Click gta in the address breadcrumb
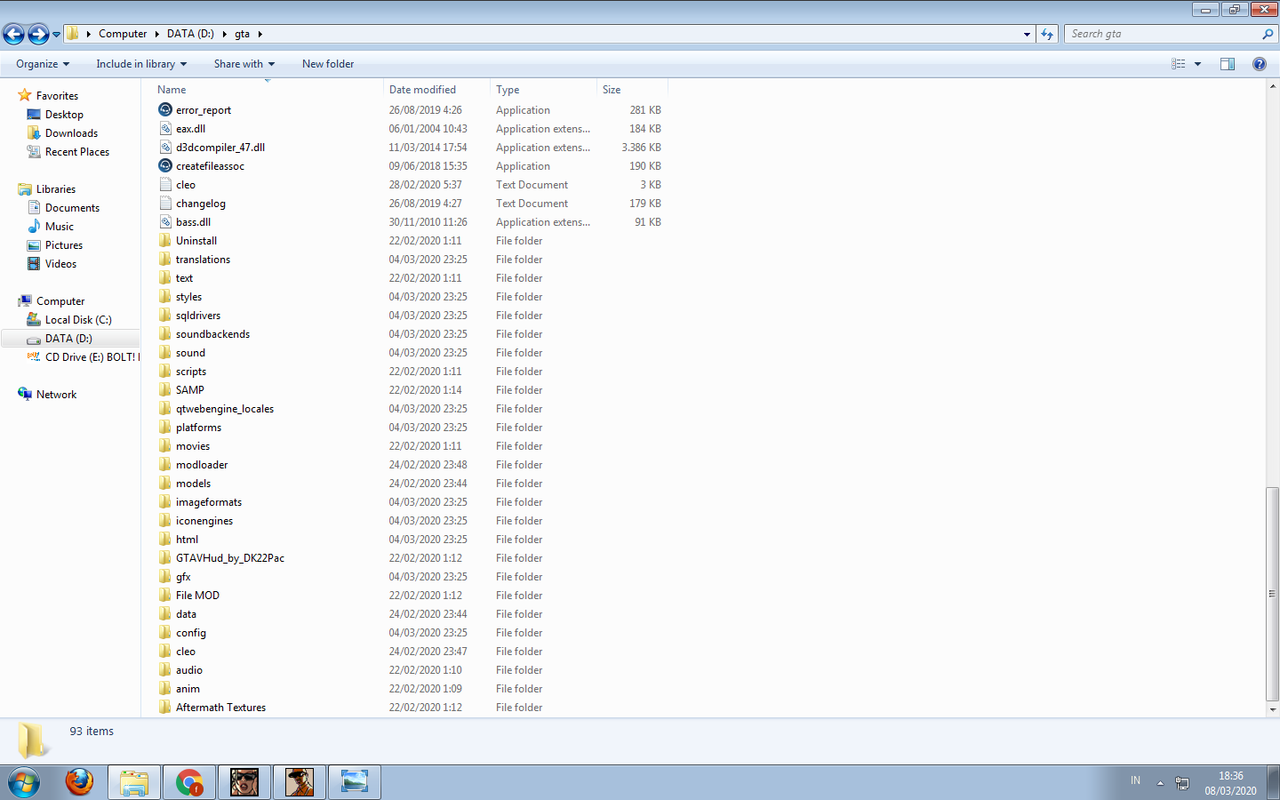The height and width of the screenshot is (800, 1280). coord(243,34)
